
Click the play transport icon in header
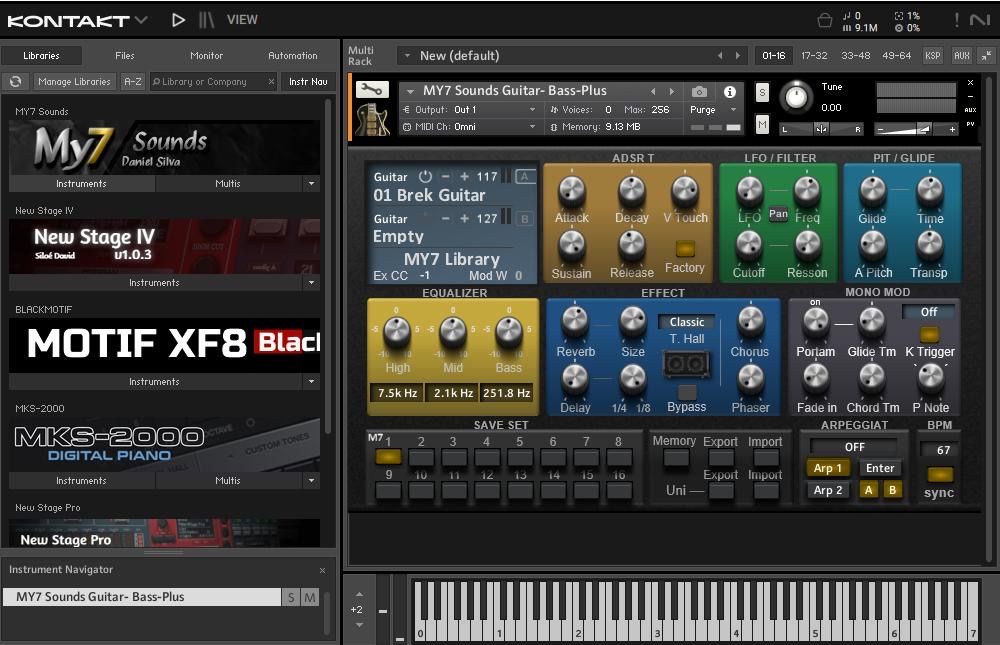click(x=179, y=20)
